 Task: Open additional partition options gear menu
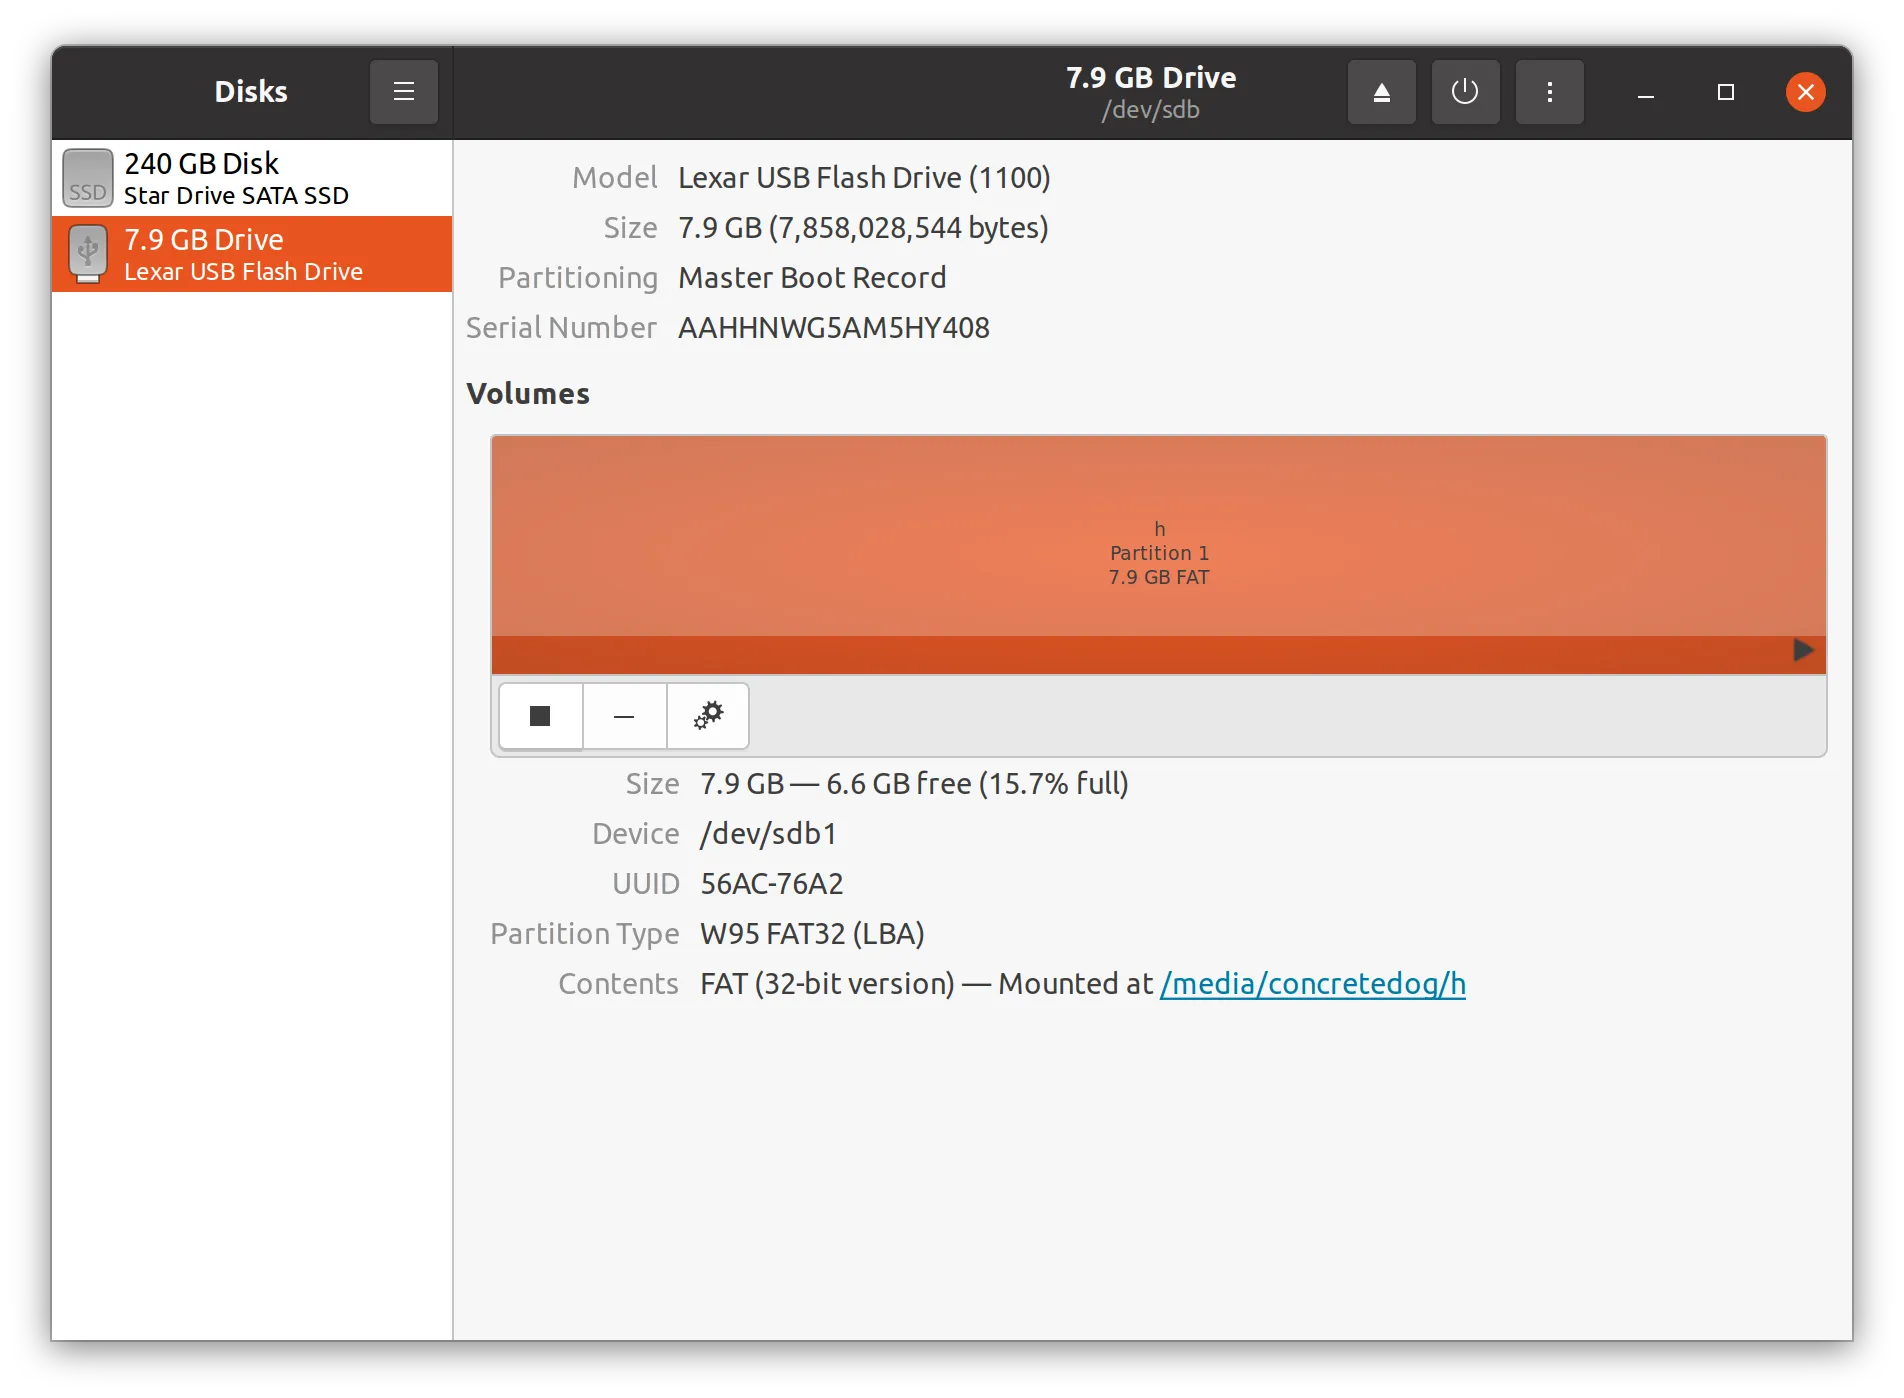click(x=708, y=716)
